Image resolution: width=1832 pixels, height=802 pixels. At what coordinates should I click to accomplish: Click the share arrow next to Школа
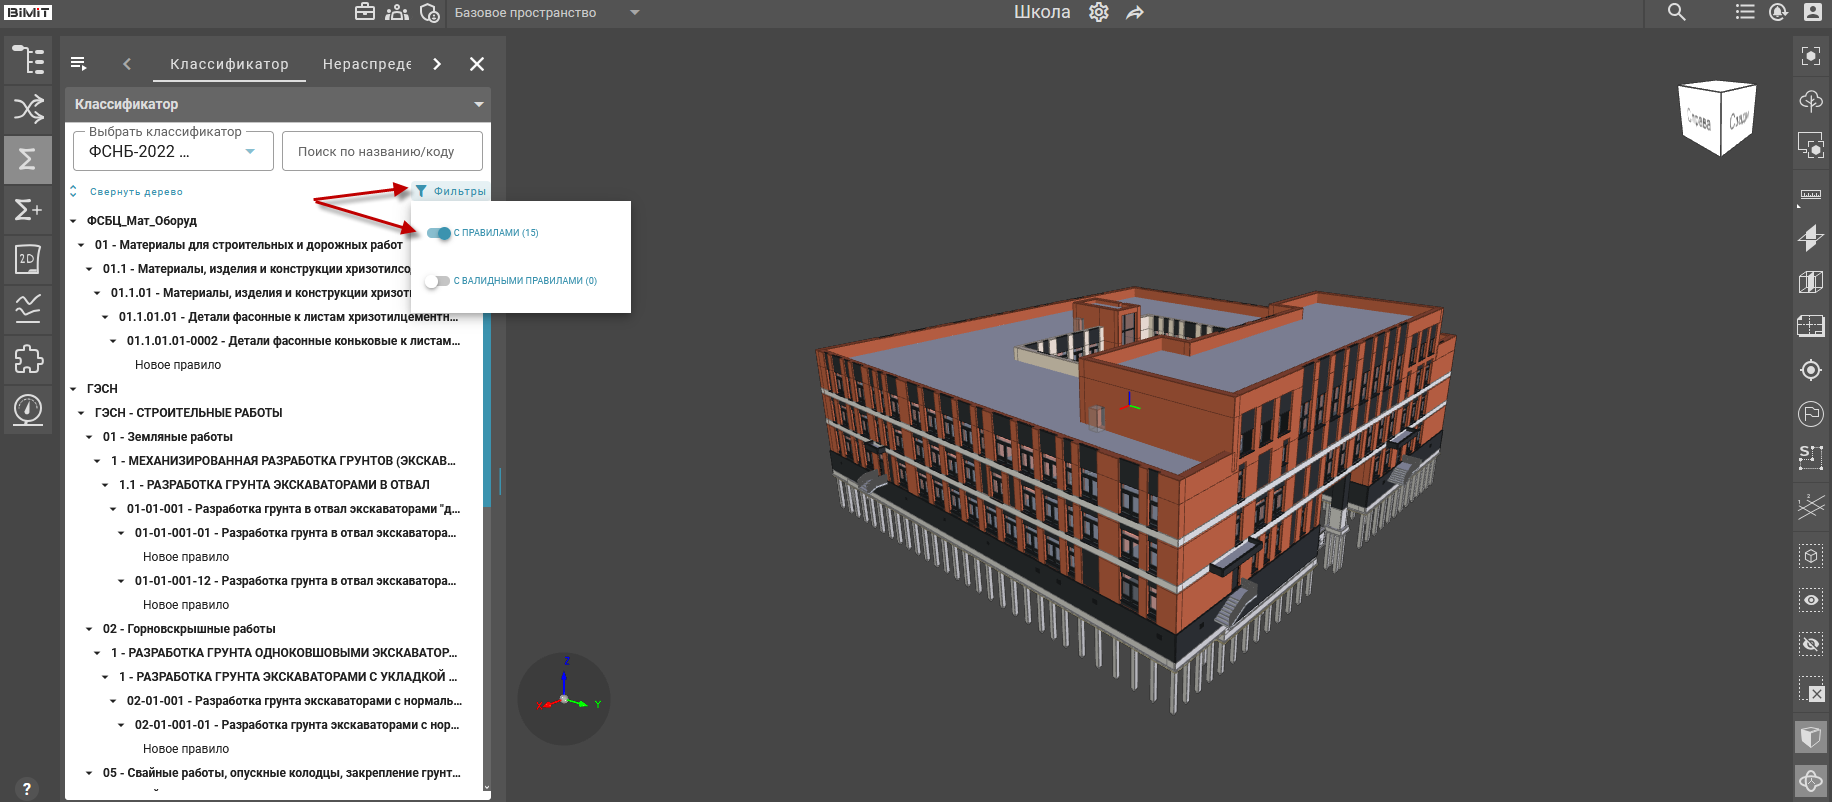pos(1135,13)
